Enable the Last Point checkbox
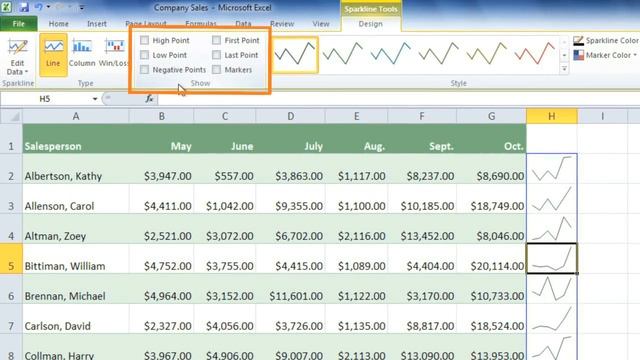The width and height of the screenshot is (640, 360). click(216, 55)
